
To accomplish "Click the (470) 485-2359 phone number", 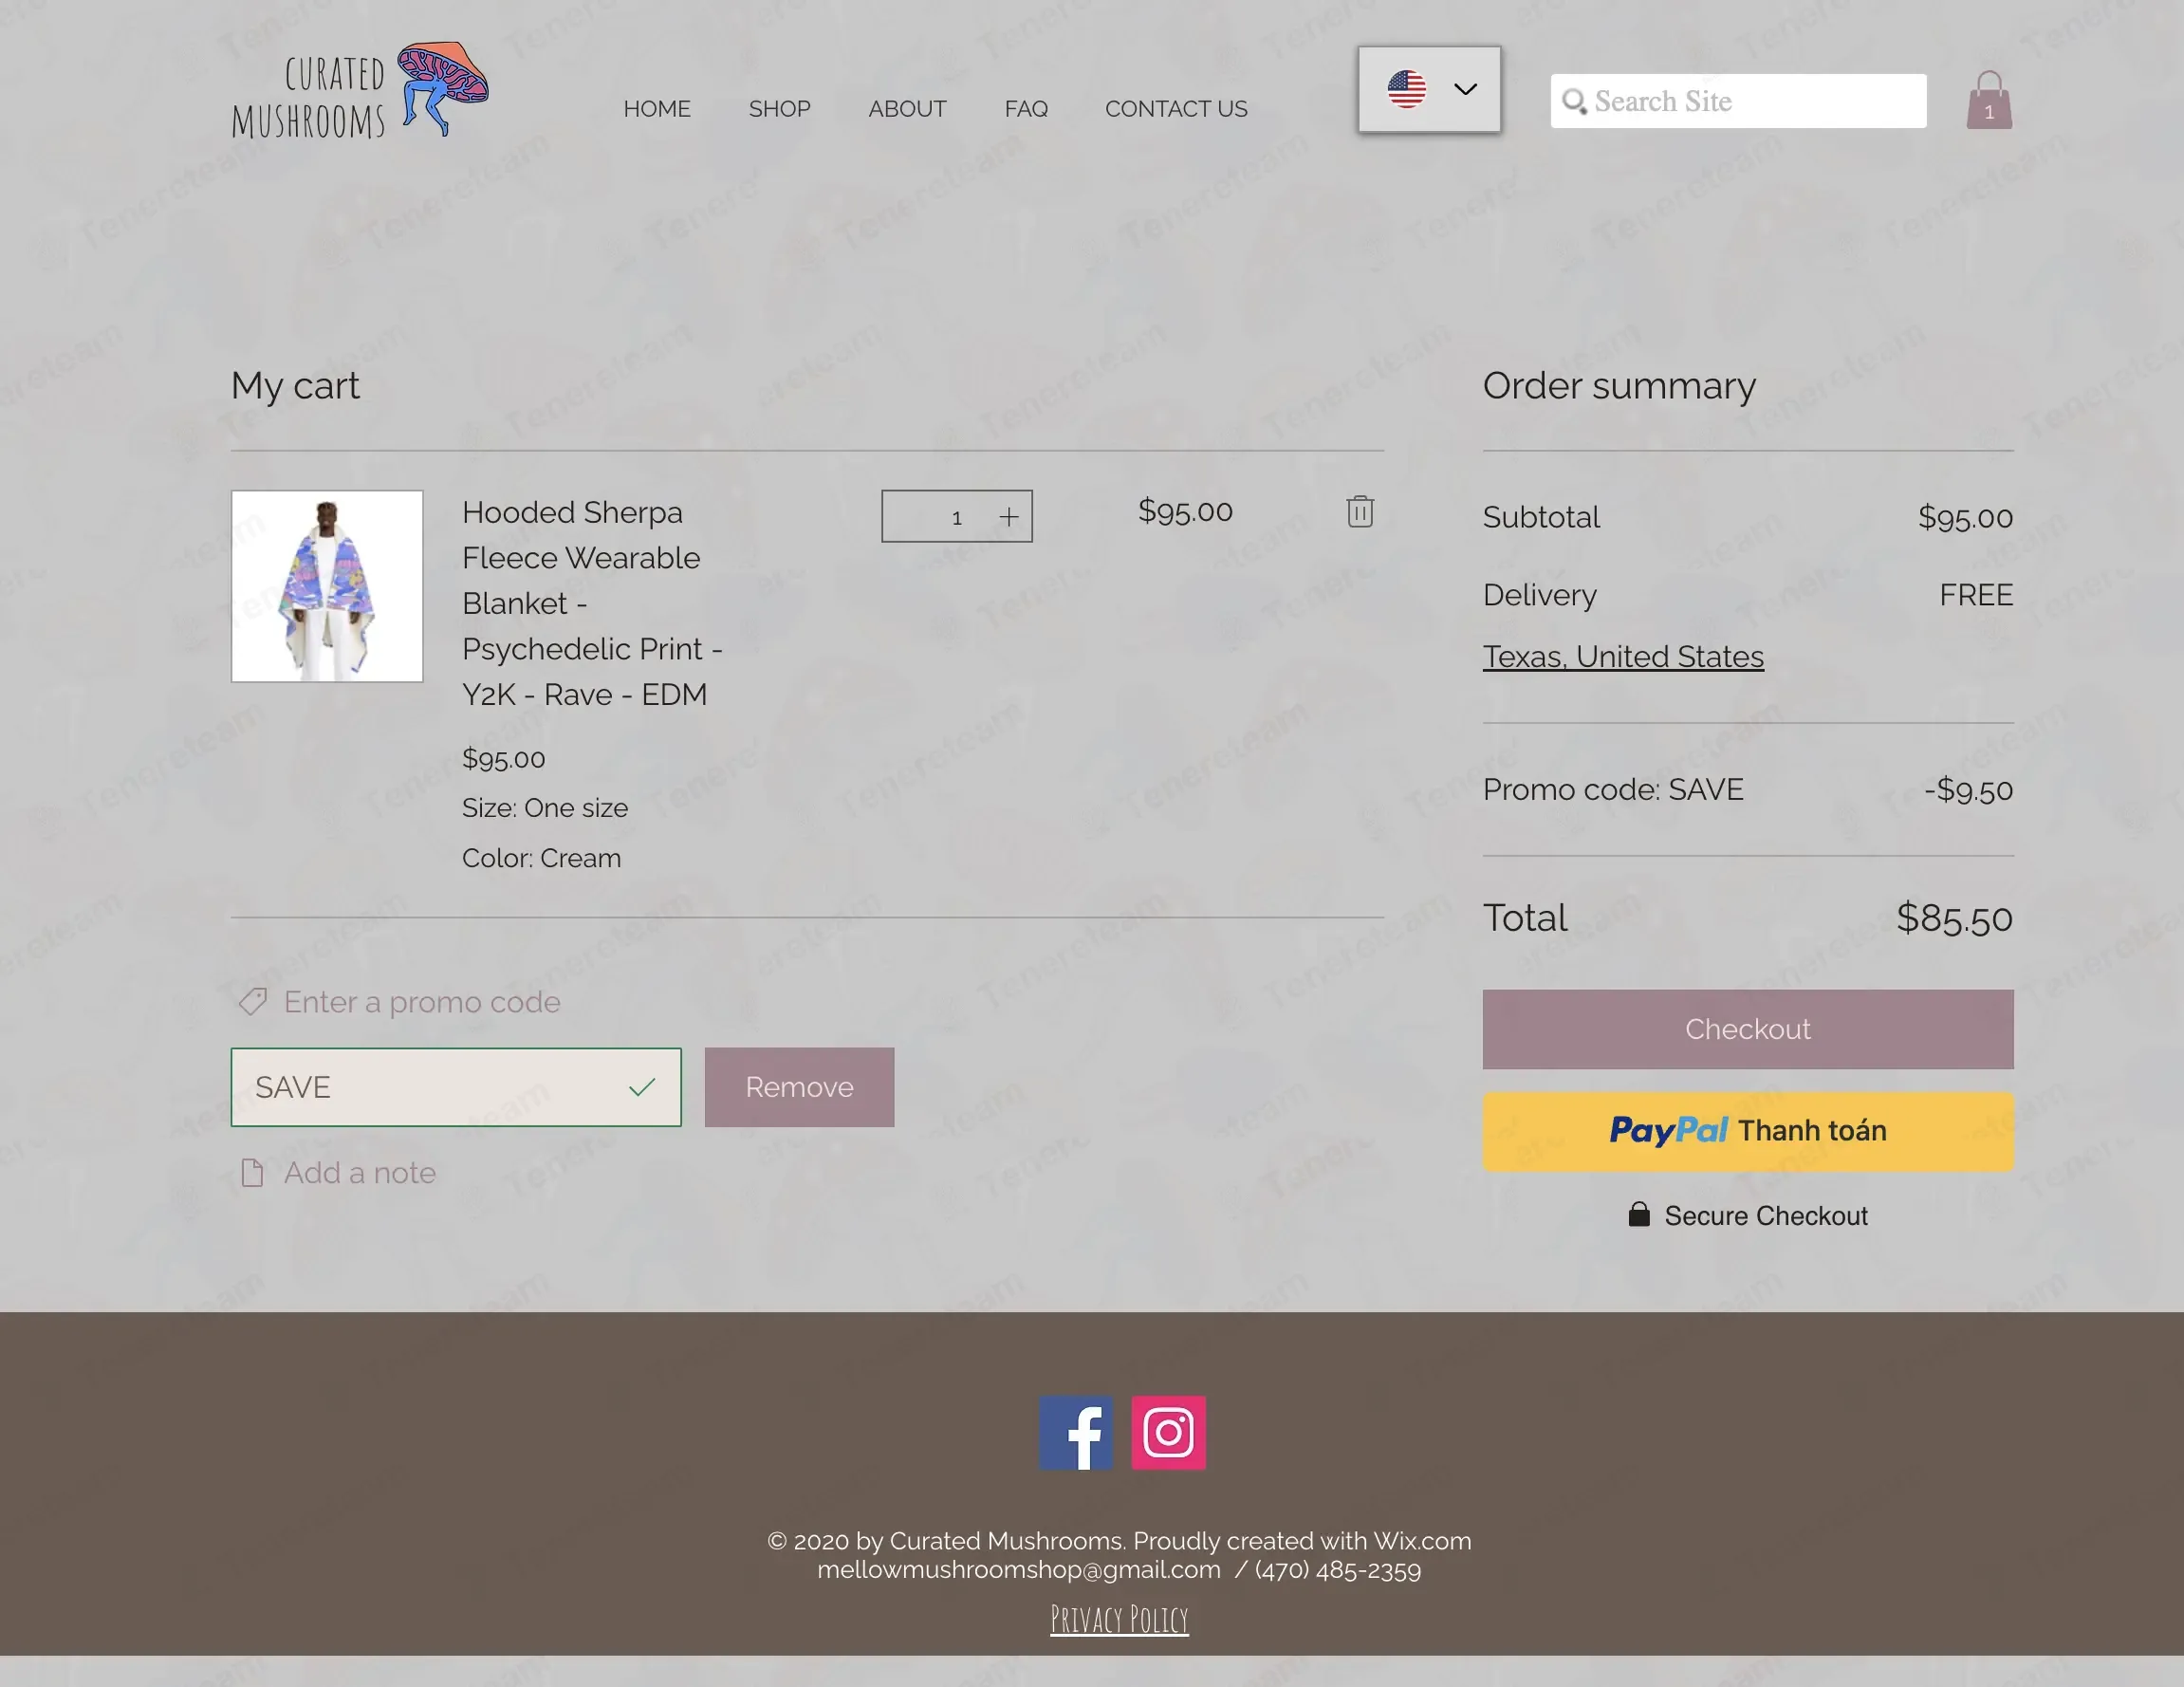I will (x=1338, y=1570).
